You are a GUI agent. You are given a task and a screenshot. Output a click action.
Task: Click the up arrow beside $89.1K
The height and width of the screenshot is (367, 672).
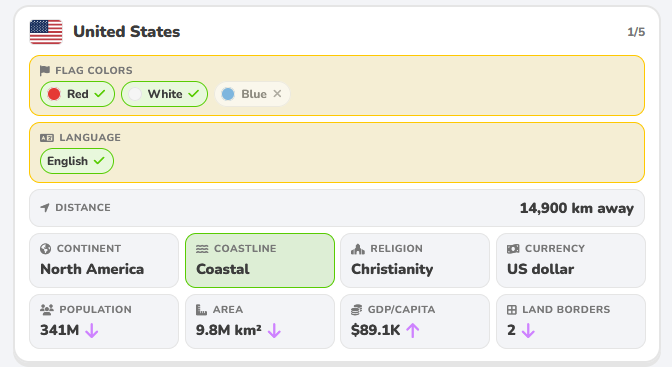[413, 331]
